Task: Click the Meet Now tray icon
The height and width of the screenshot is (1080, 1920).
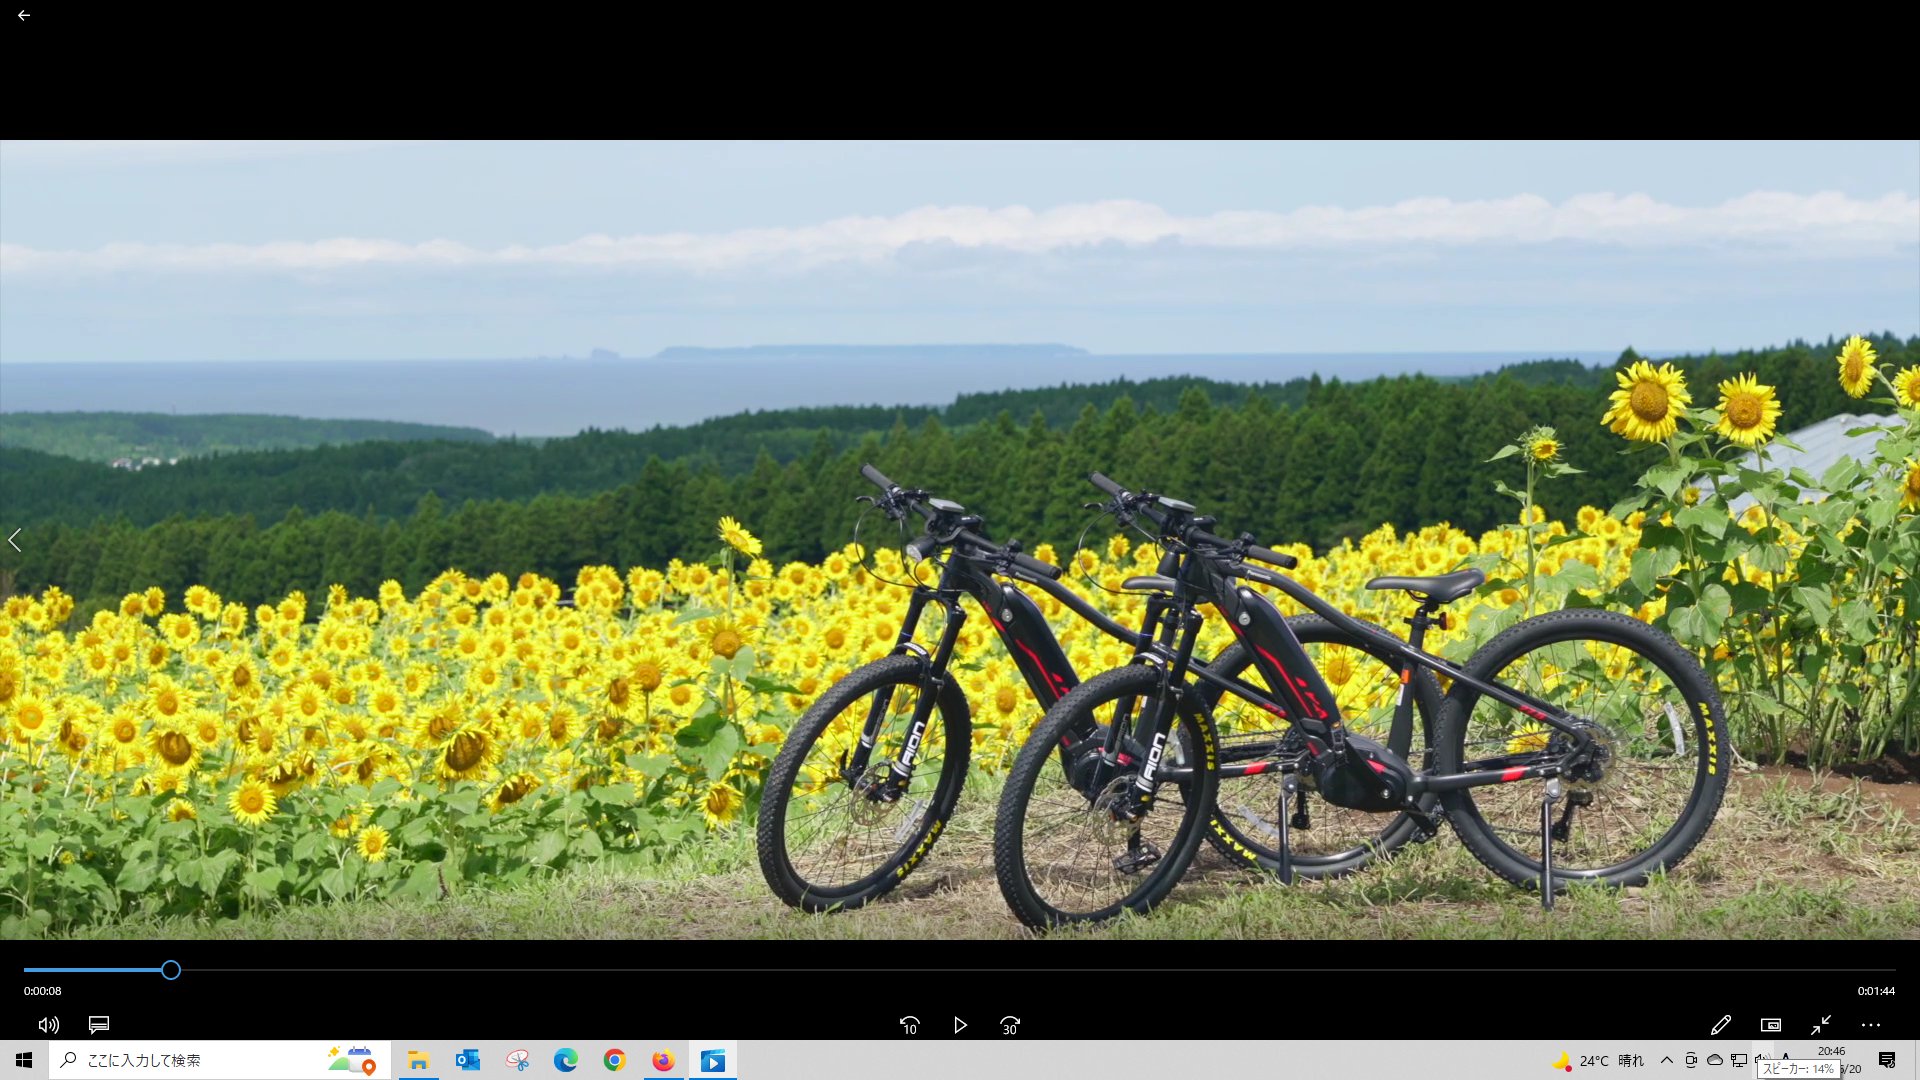Action: (x=1691, y=1060)
